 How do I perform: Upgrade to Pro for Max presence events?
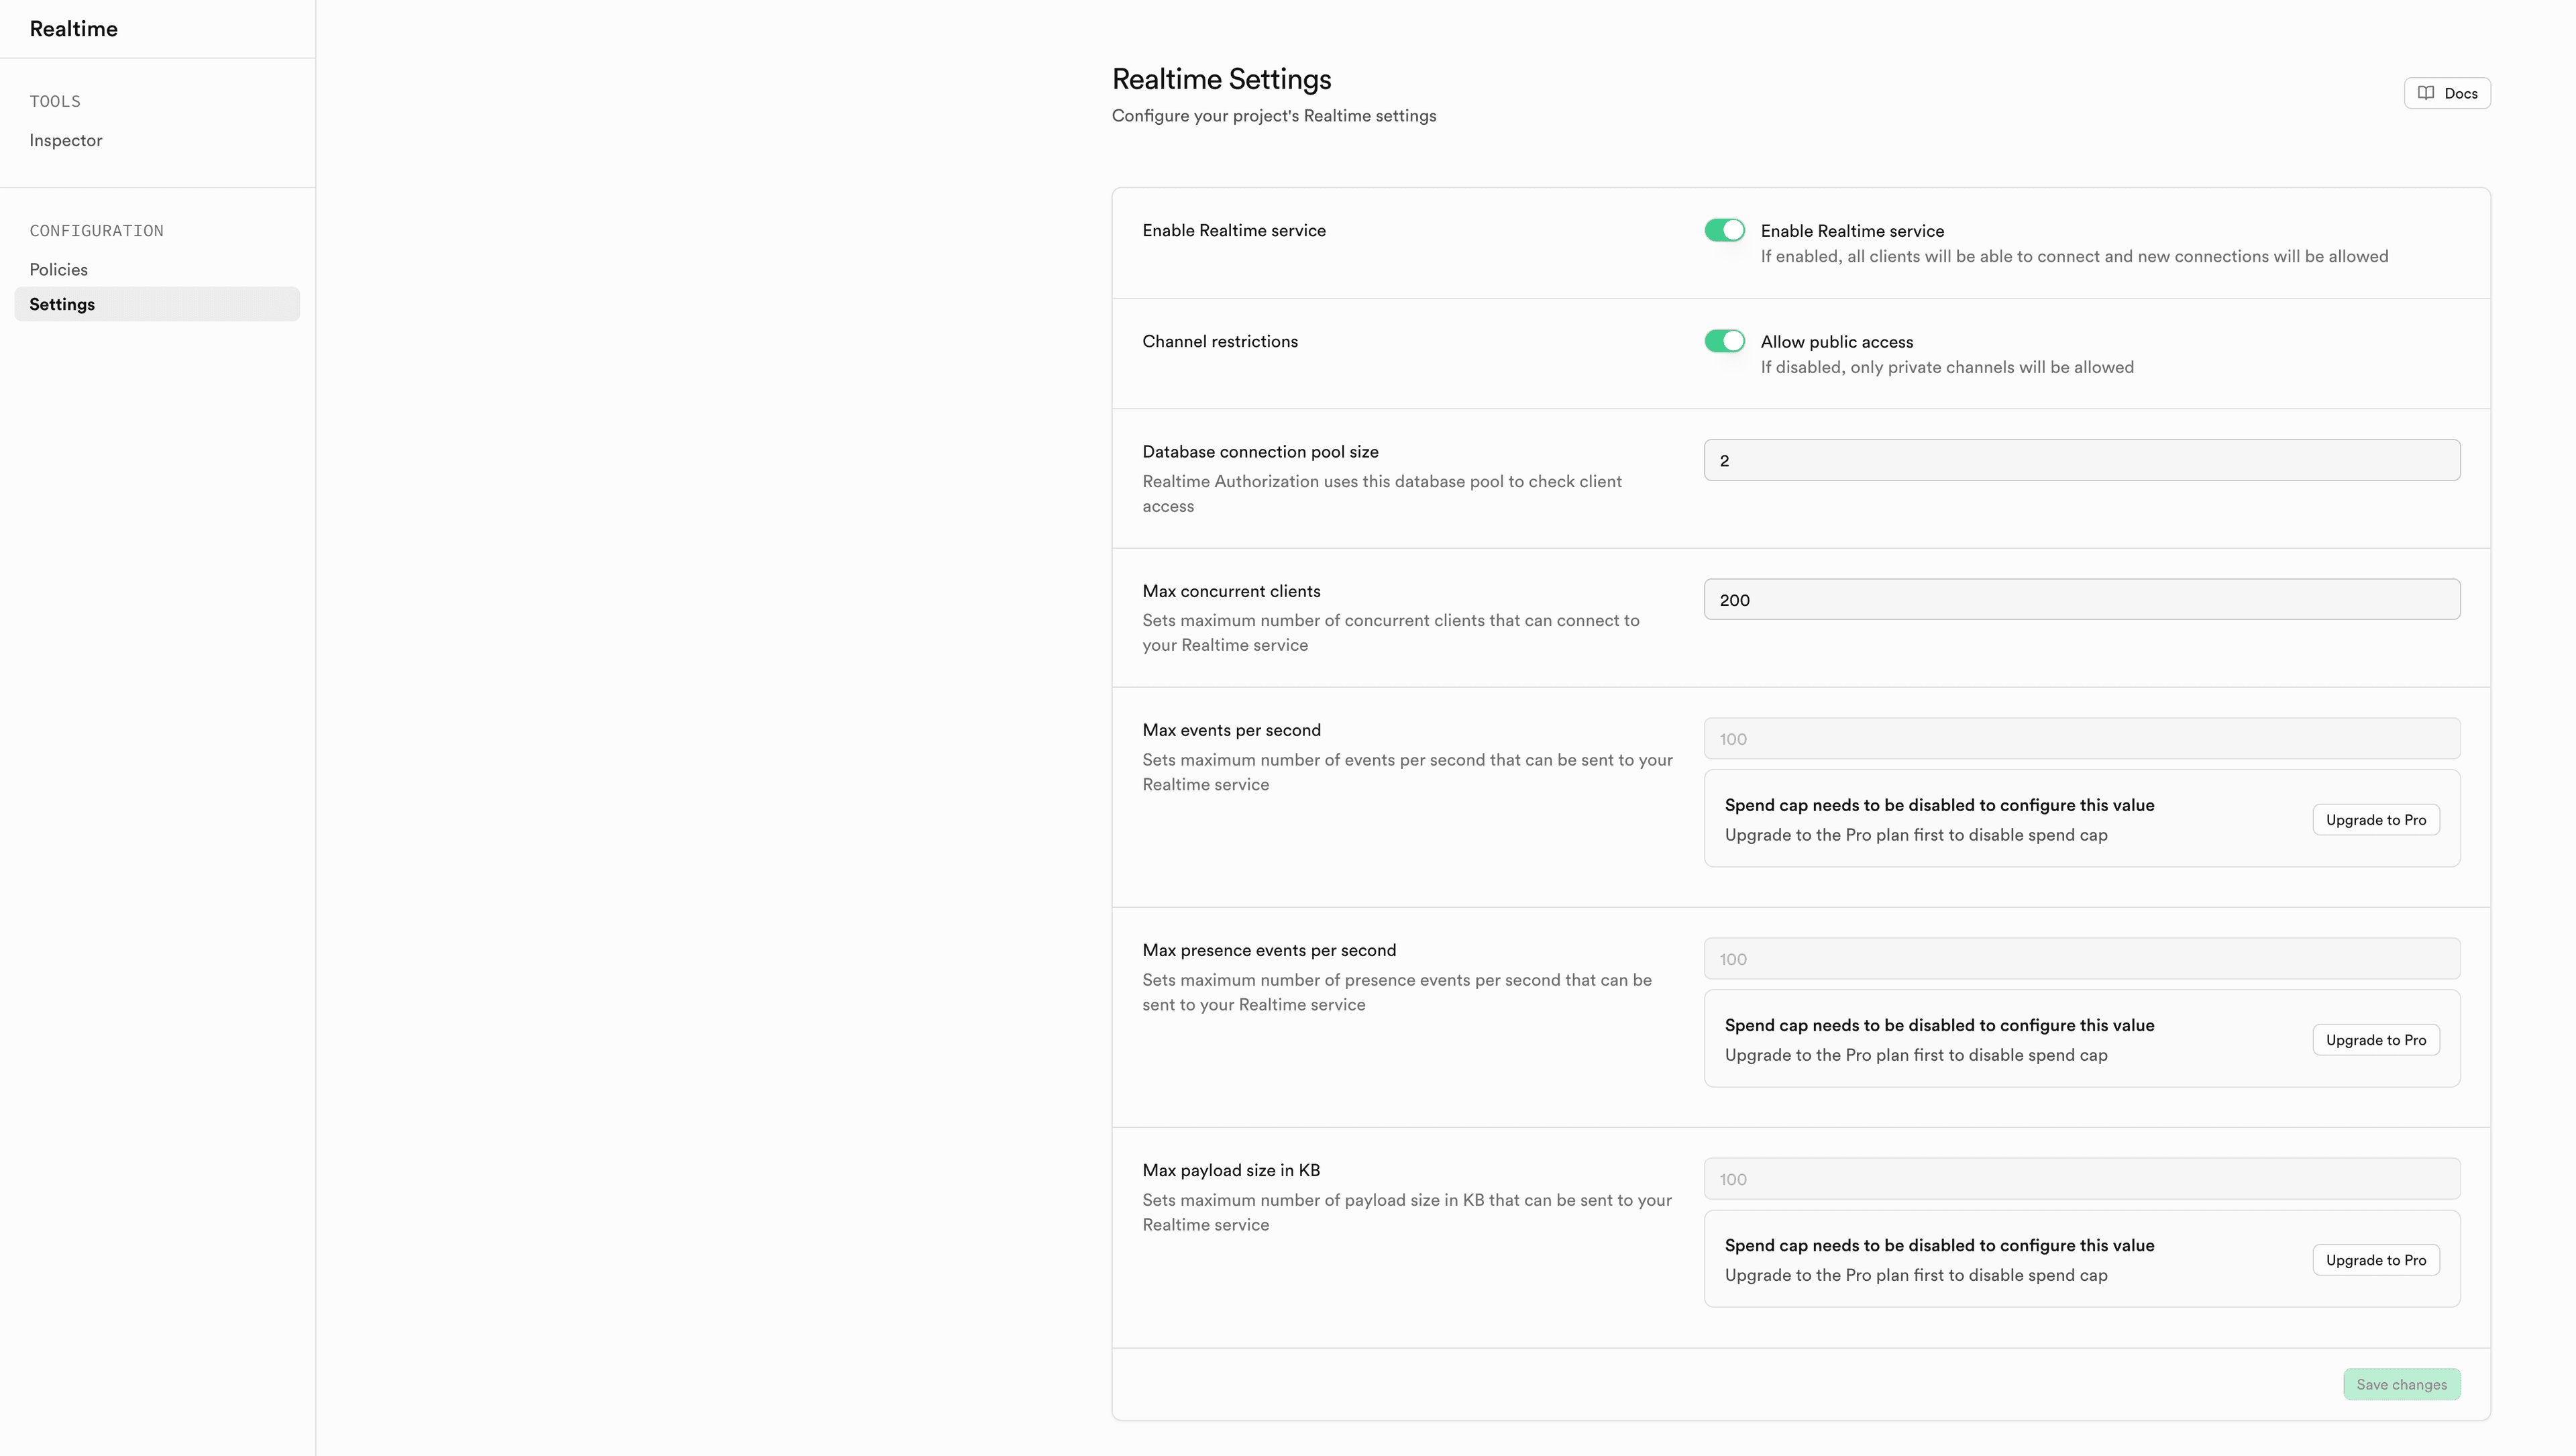[2376, 1039]
